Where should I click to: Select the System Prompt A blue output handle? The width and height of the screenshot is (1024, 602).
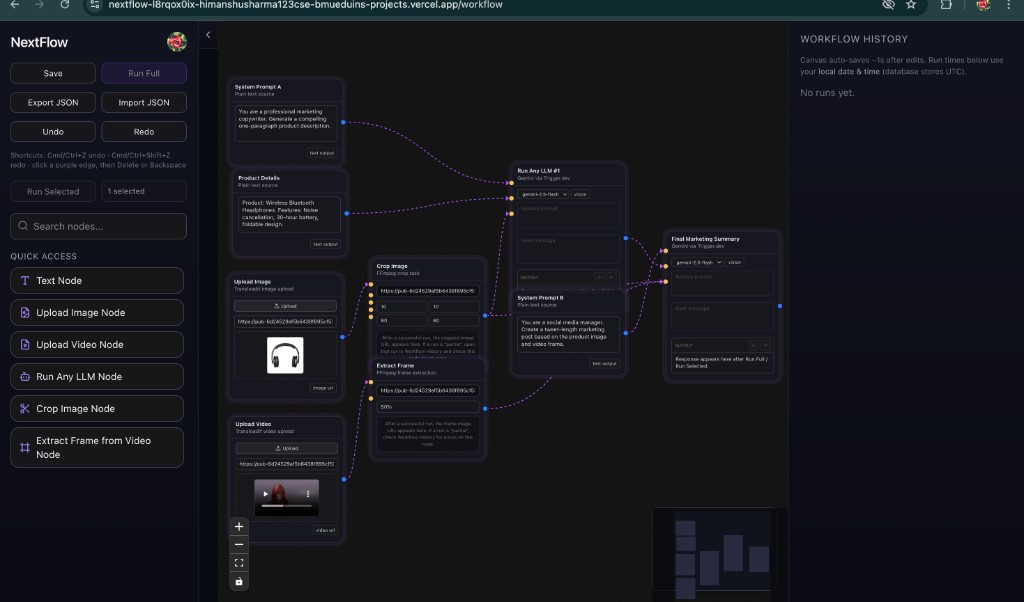(x=344, y=122)
